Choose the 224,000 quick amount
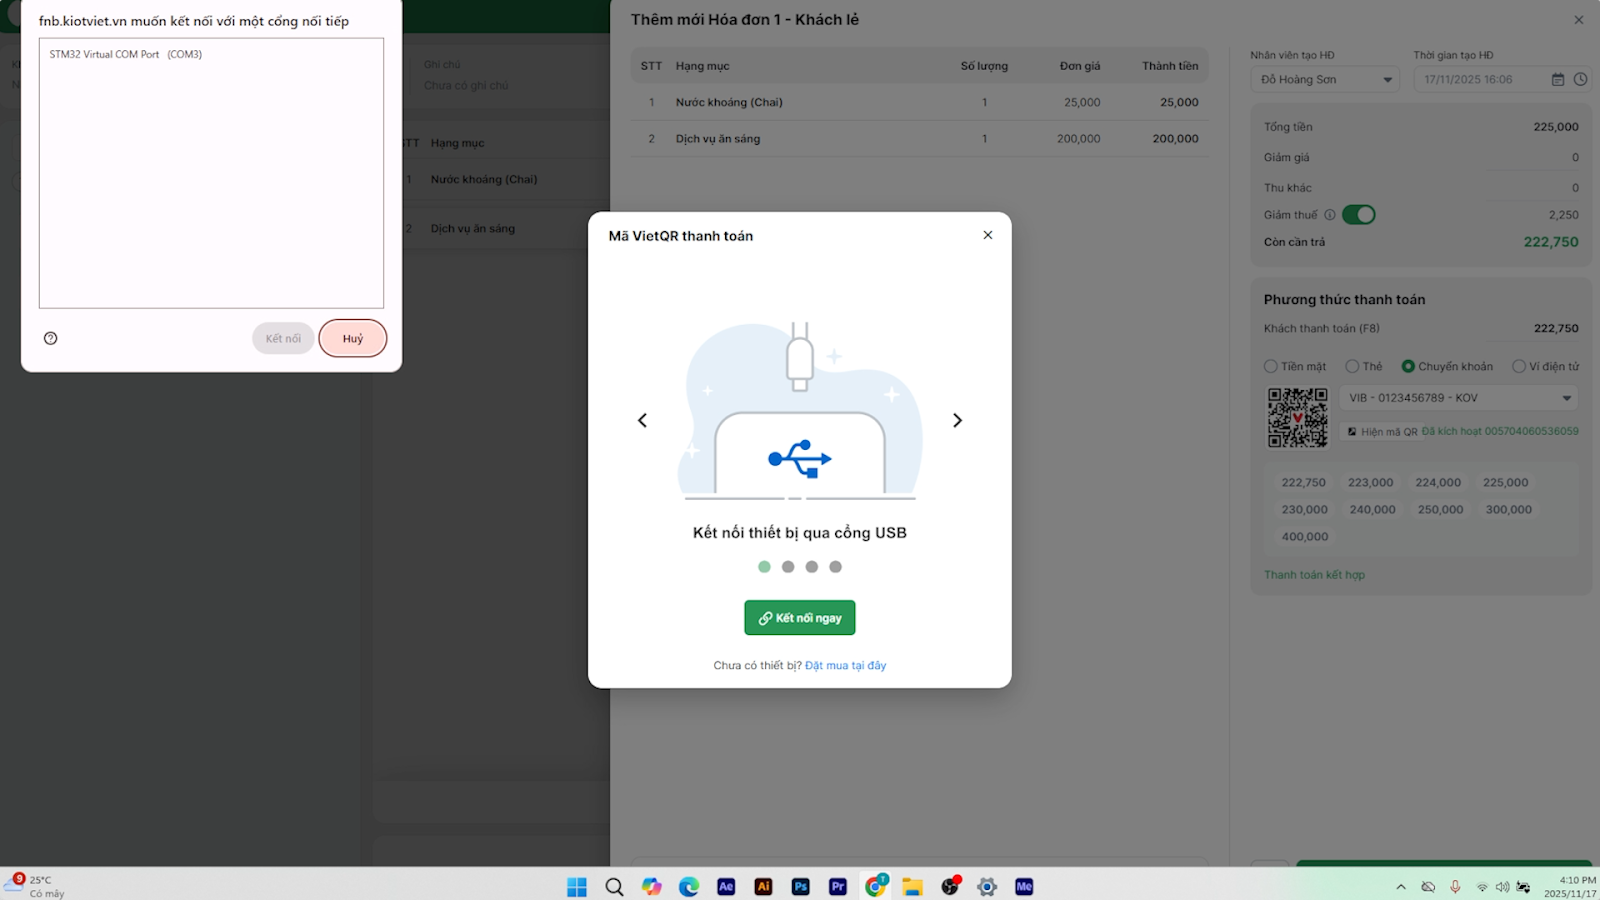This screenshot has height=900, width=1600. tap(1438, 482)
